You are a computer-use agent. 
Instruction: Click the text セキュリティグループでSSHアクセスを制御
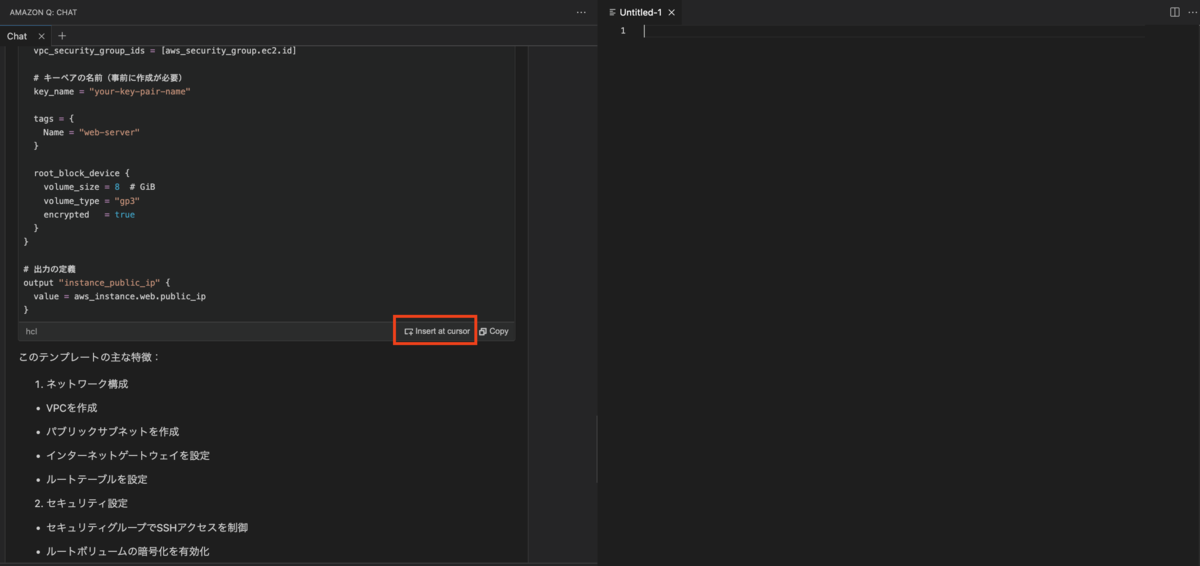click(x=146, y=527)
